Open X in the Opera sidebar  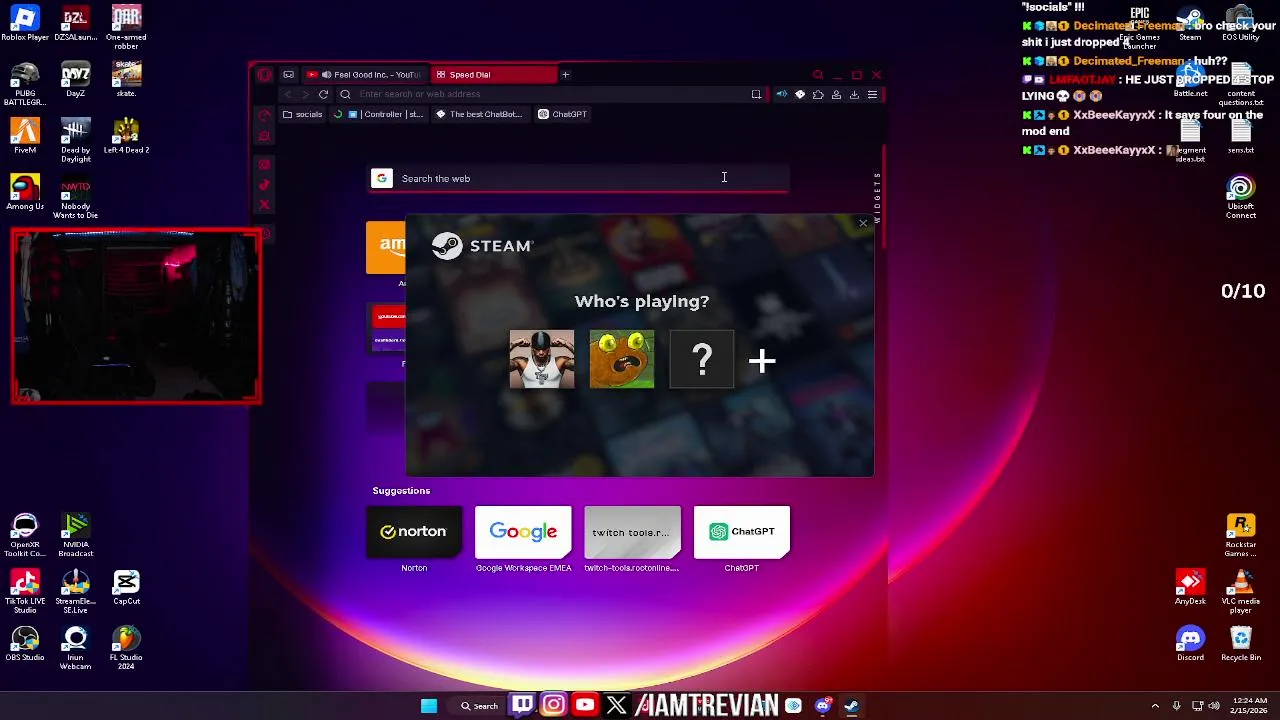coord(264,205)
